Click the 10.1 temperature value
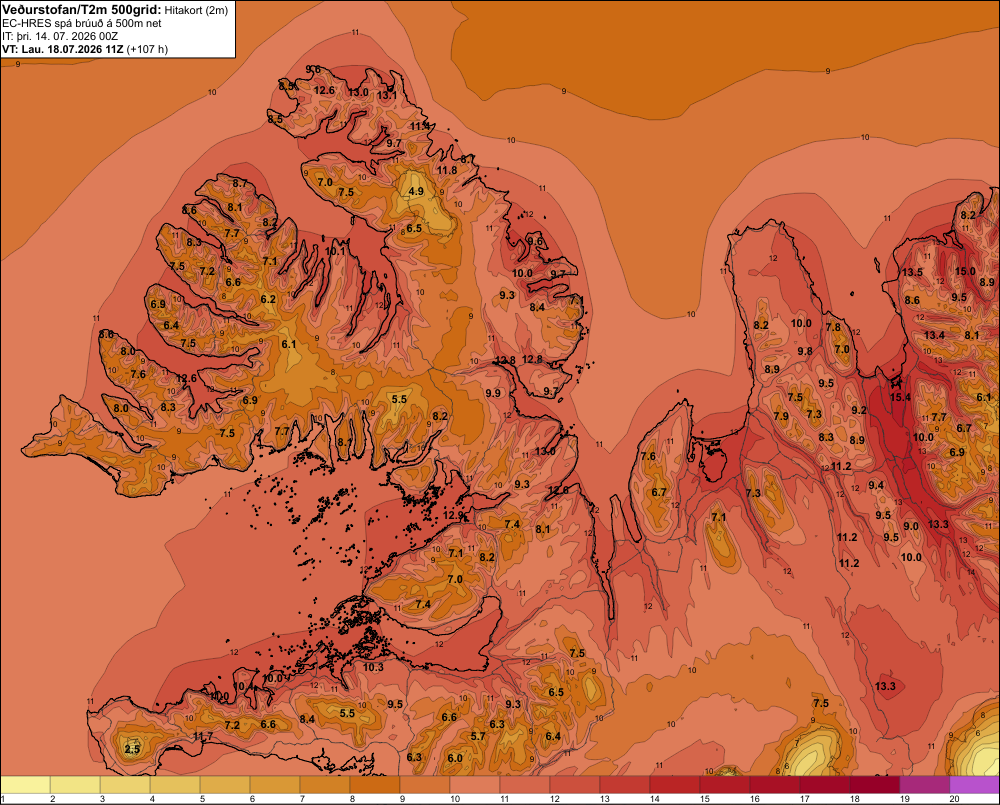Viewport: 1000px width, 805px height. click(x=335, y=251)
